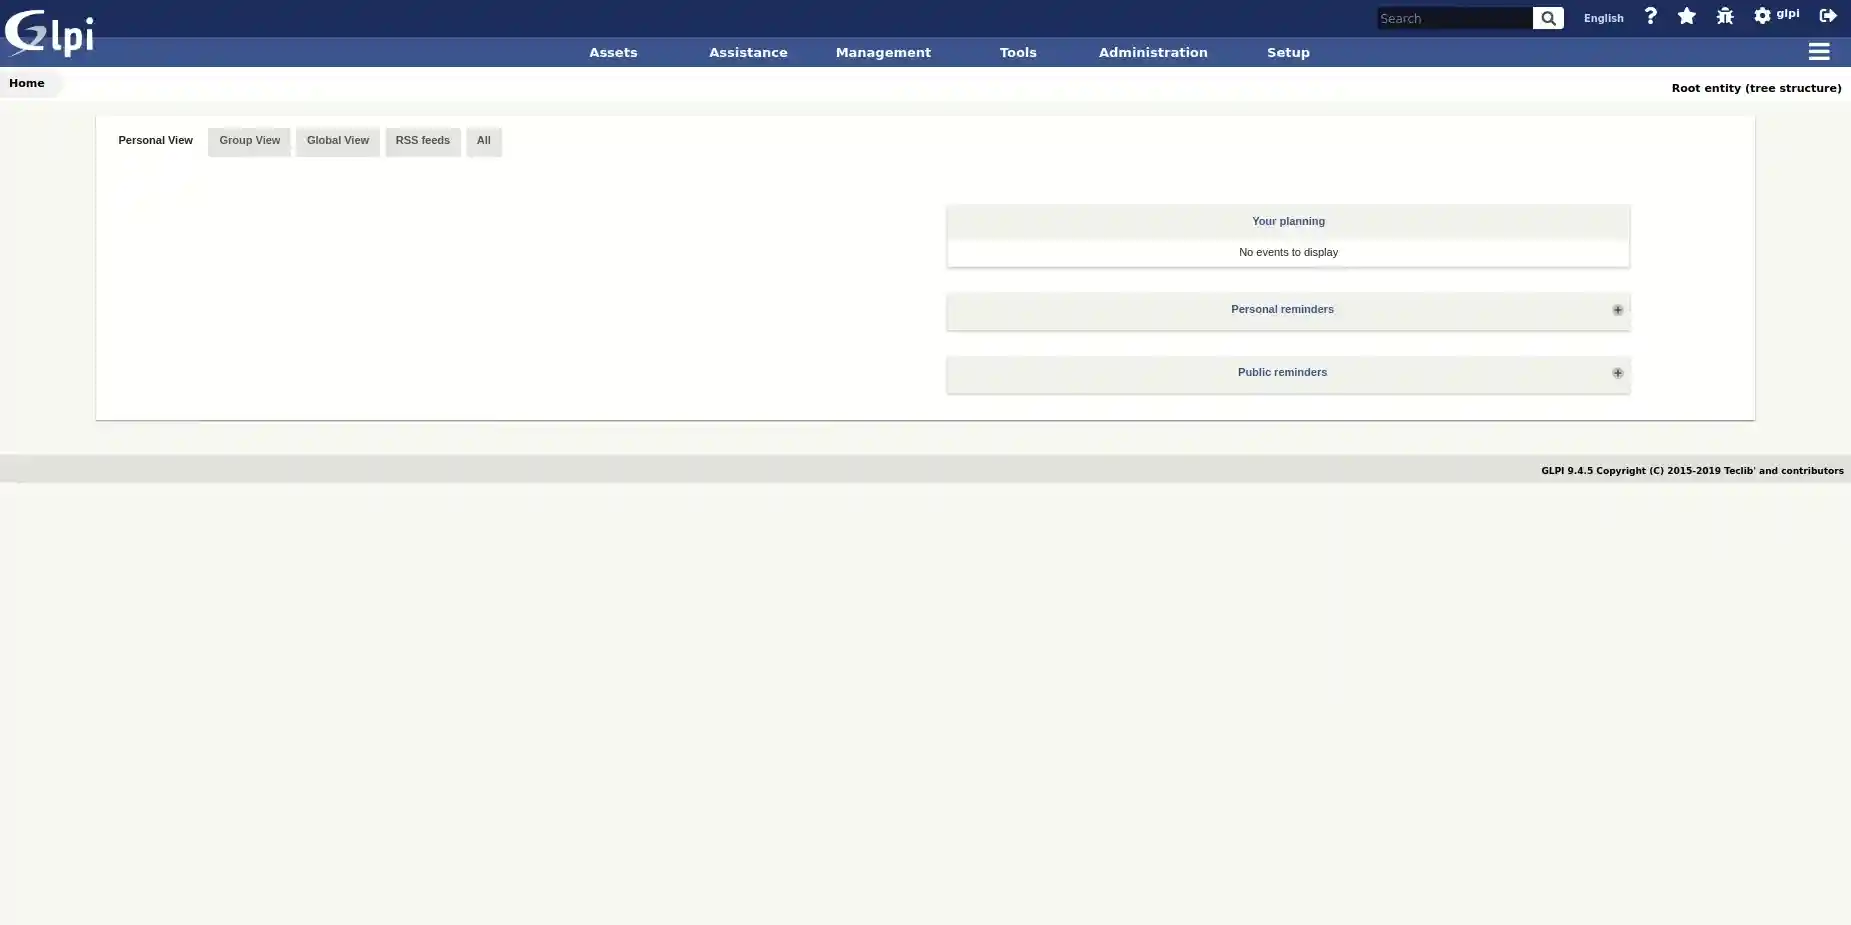Screen dimensions: 1851x925
Task: Open user preferences with the gear icon
Action: pos(1762,15)
